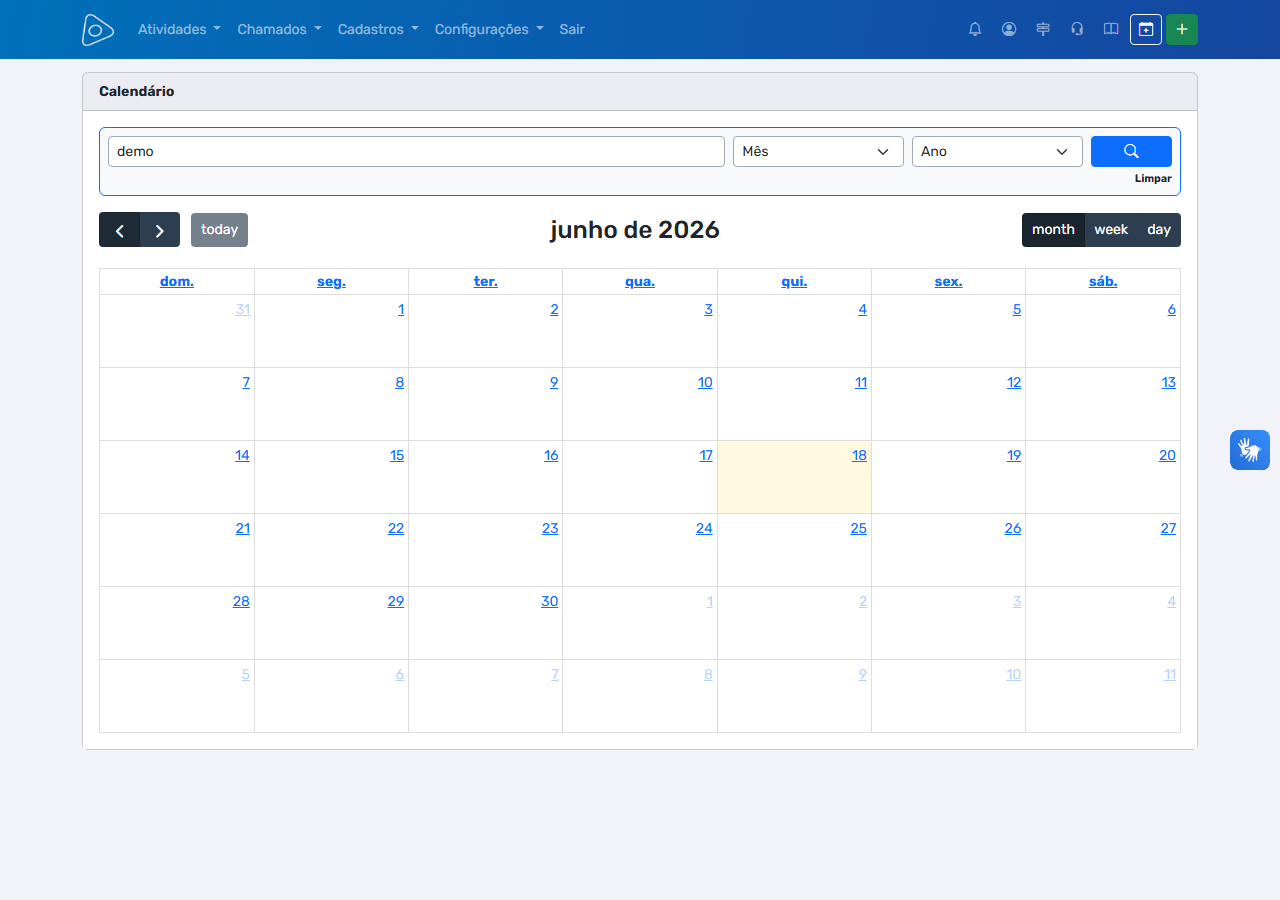
Task: Click the qua. column header
Action: 640,282
